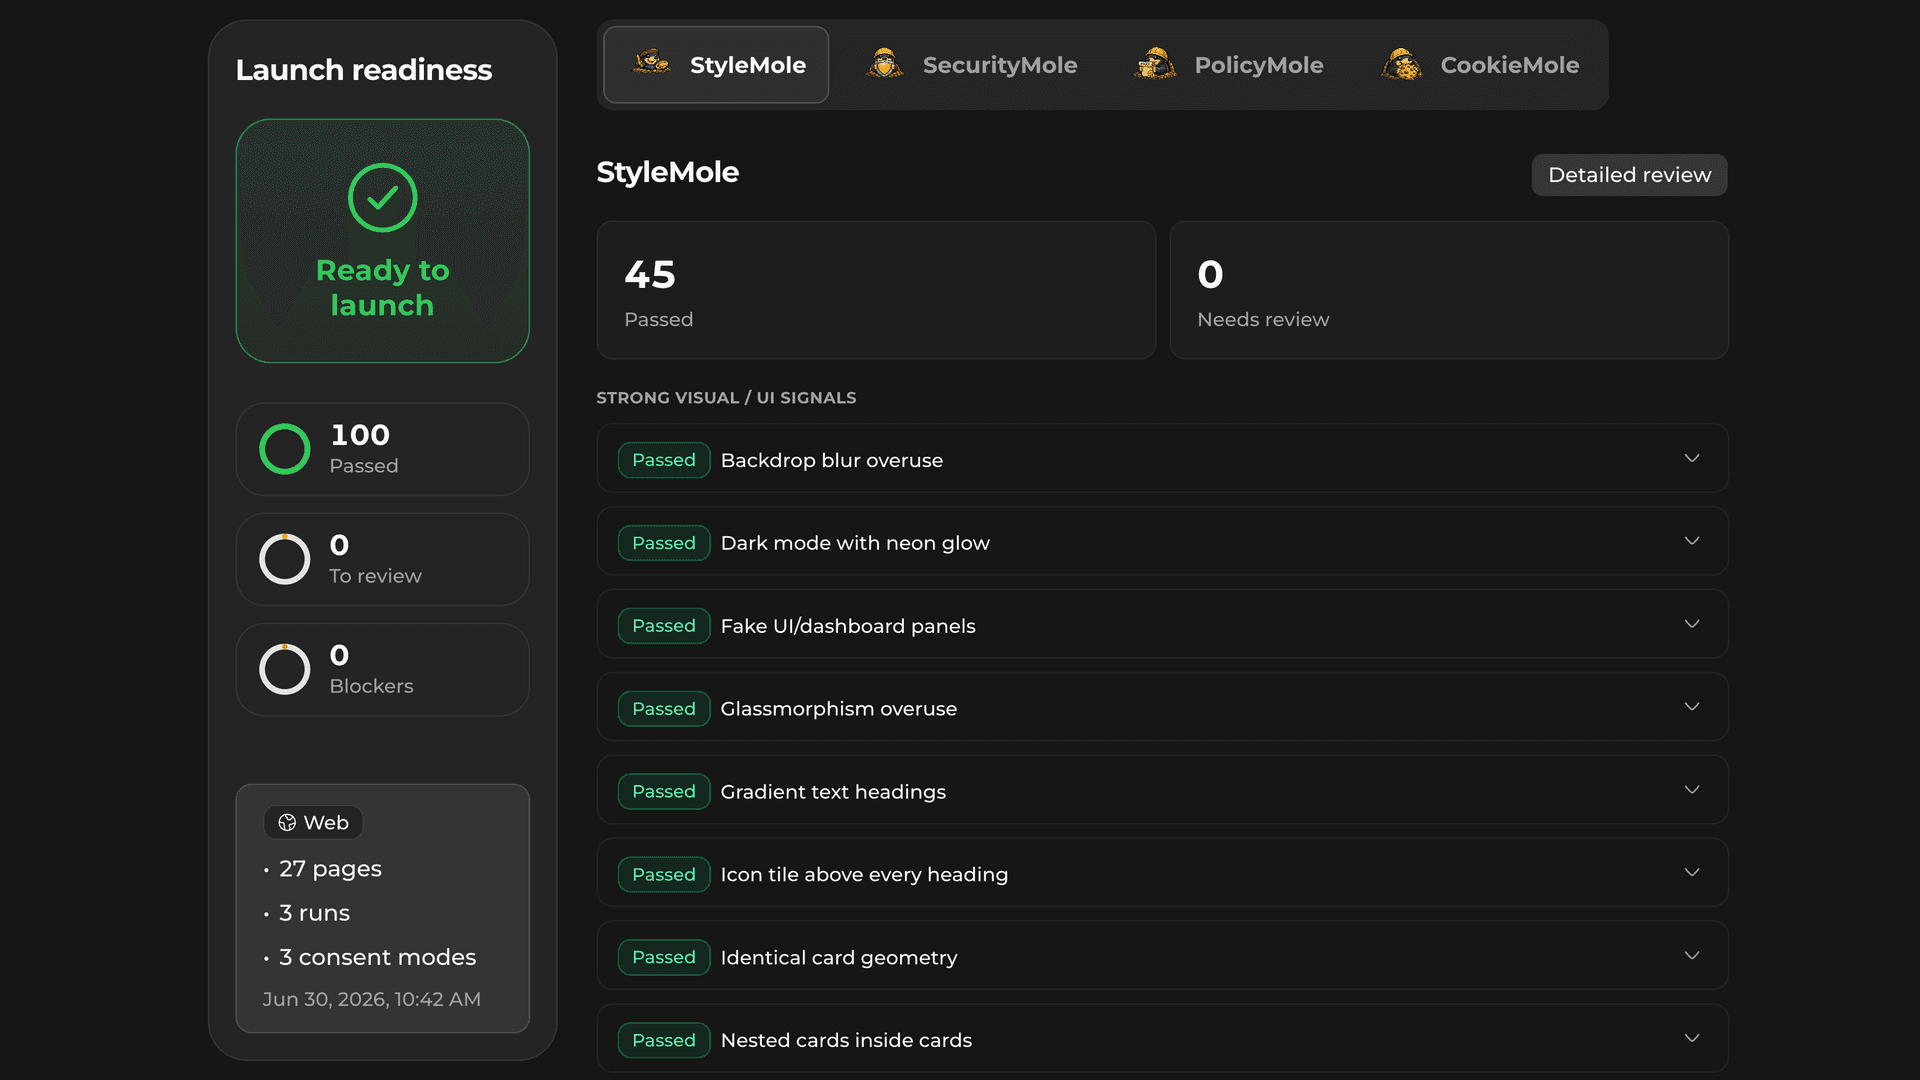Click Passed badge on Identical card geometry
Screen dimensions: 1920x1080
664,958
